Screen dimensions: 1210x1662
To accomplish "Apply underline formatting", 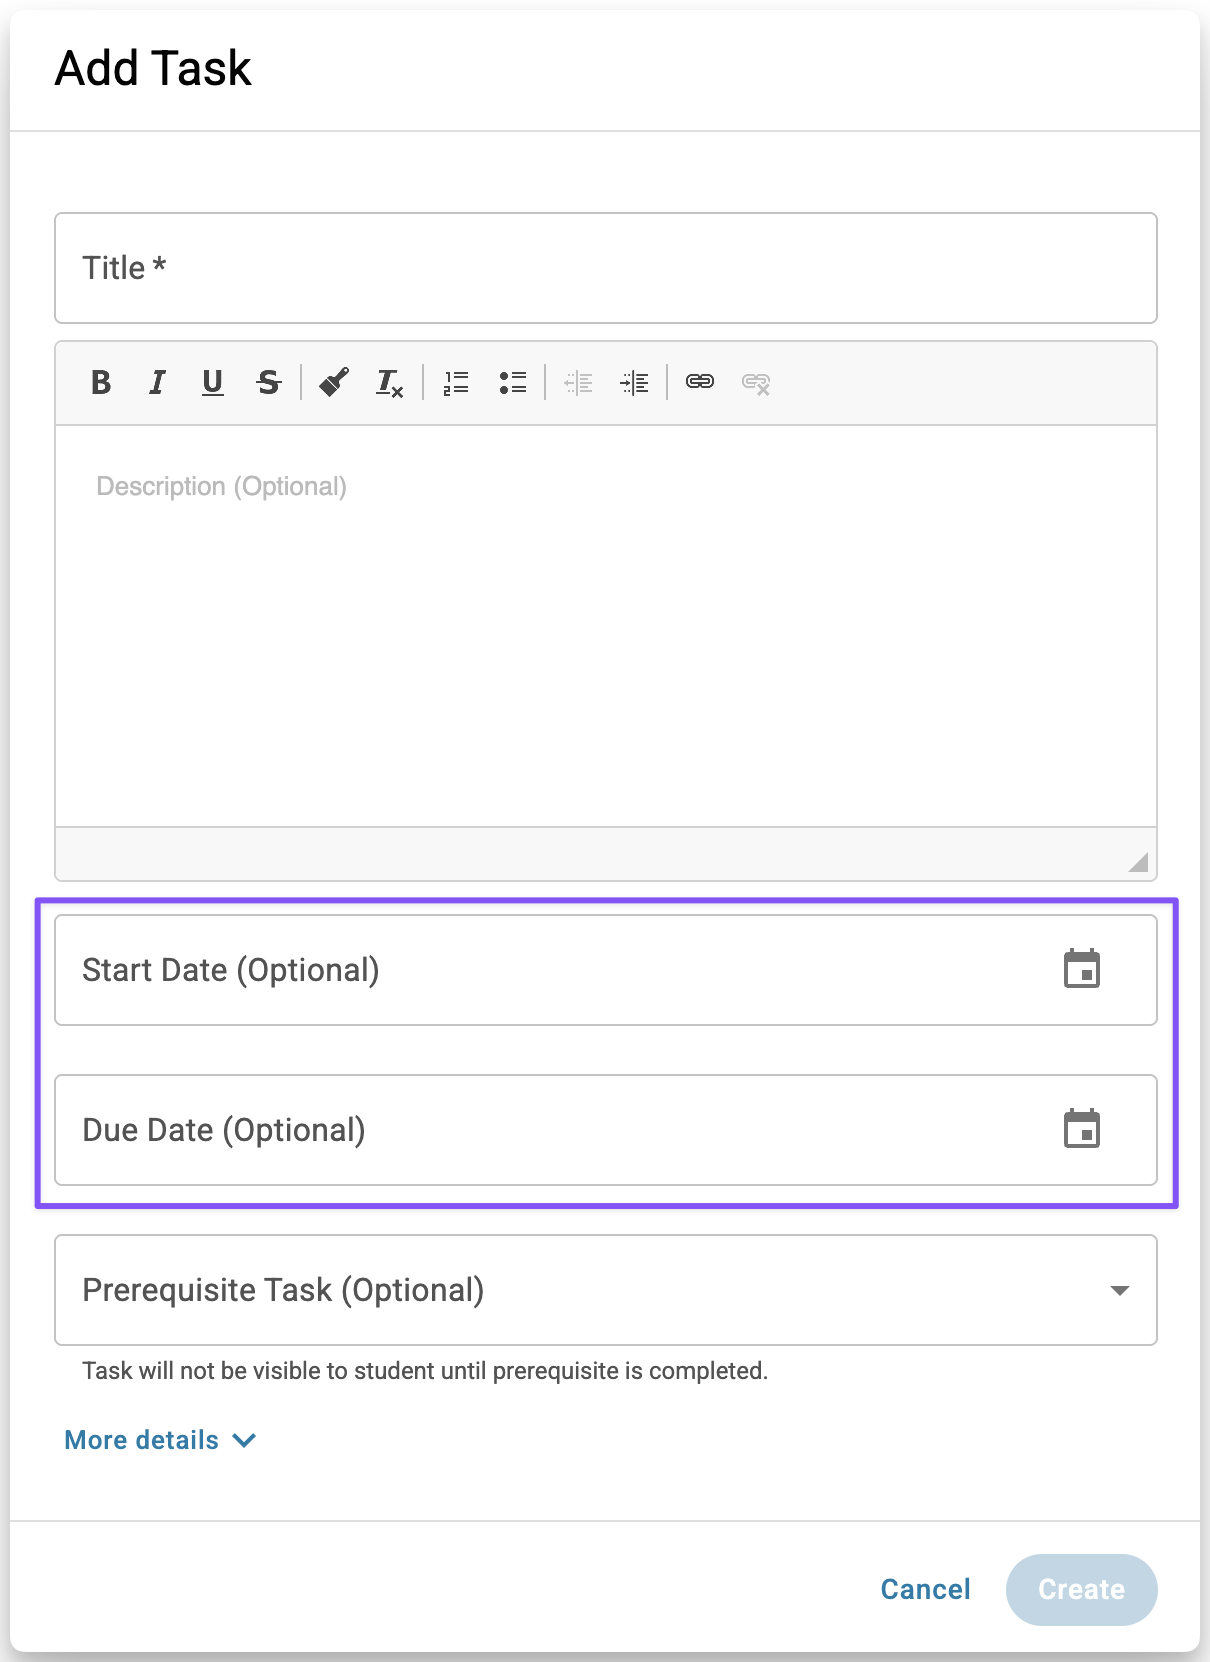I will coord(212,382).
